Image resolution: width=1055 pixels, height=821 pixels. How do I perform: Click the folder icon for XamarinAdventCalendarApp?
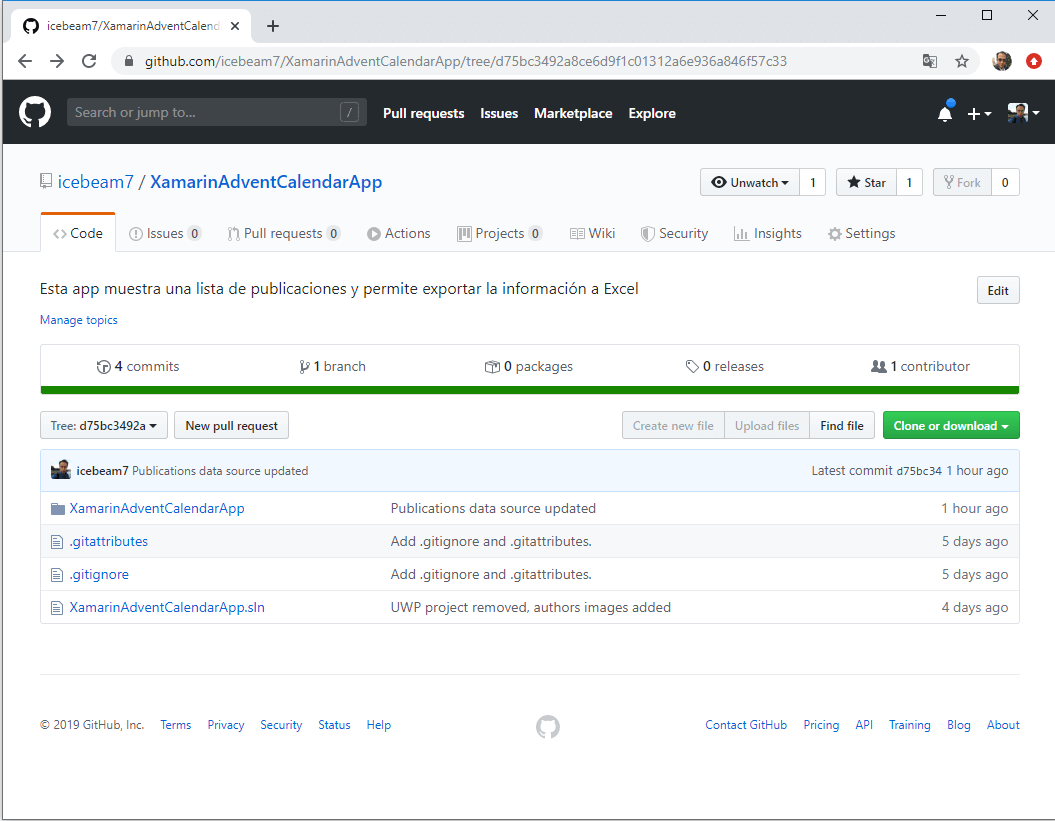point(58,508)
